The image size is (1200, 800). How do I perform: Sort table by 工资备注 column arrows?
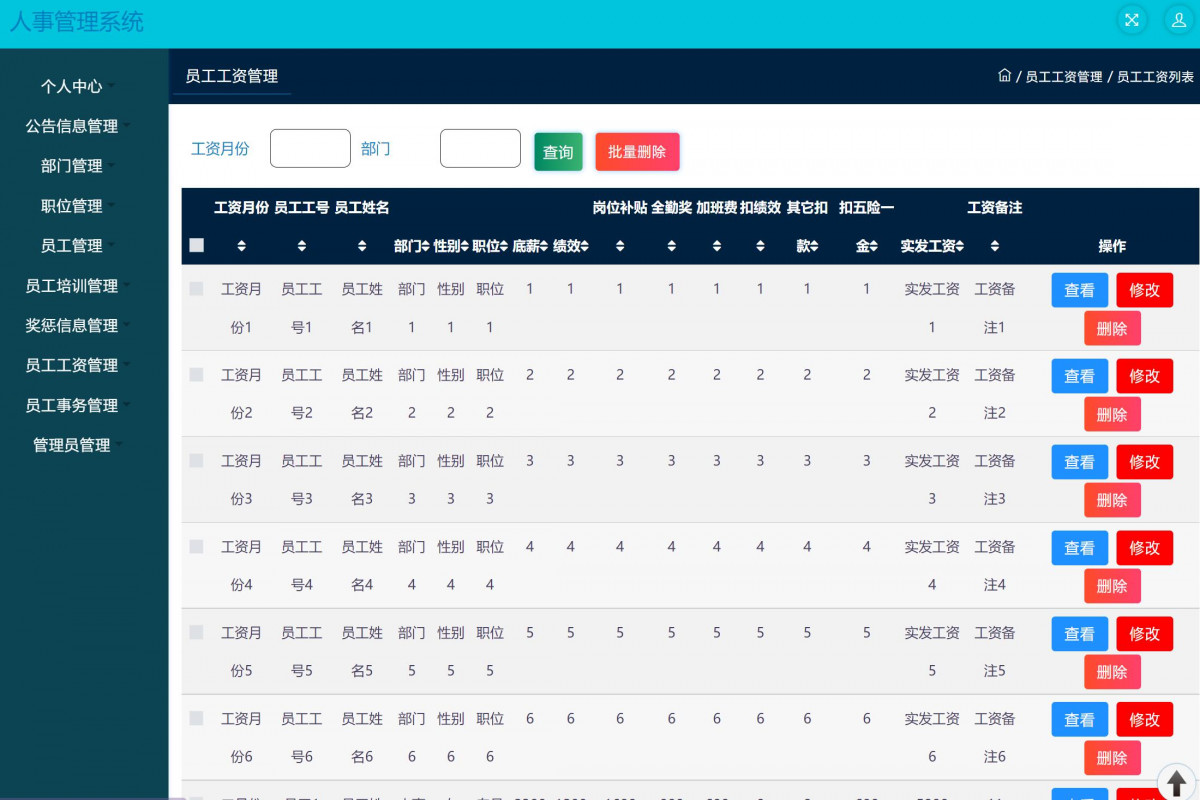[x=995, y=246]
